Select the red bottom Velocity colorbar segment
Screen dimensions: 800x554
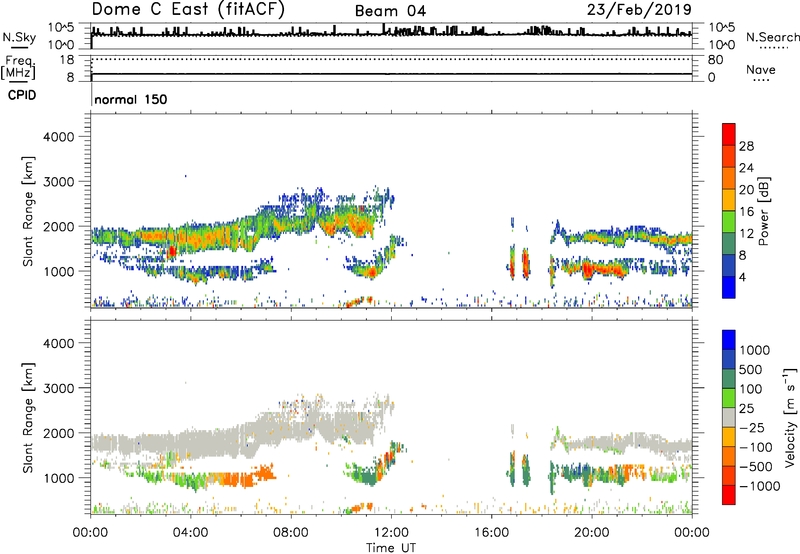click(729, 495)
